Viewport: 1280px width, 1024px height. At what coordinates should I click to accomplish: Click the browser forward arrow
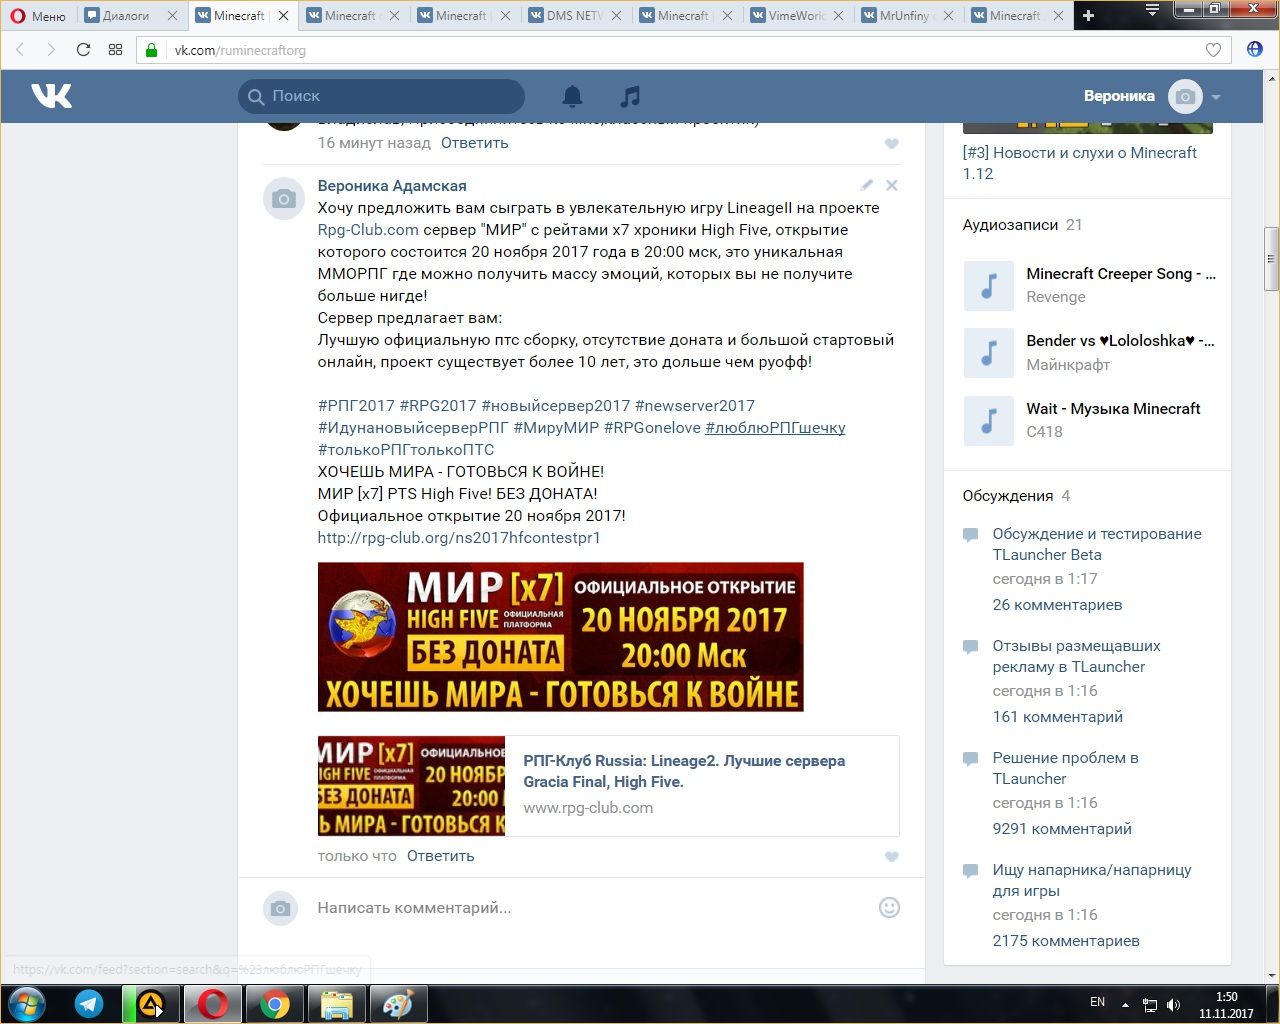click(x=51, y=50)
